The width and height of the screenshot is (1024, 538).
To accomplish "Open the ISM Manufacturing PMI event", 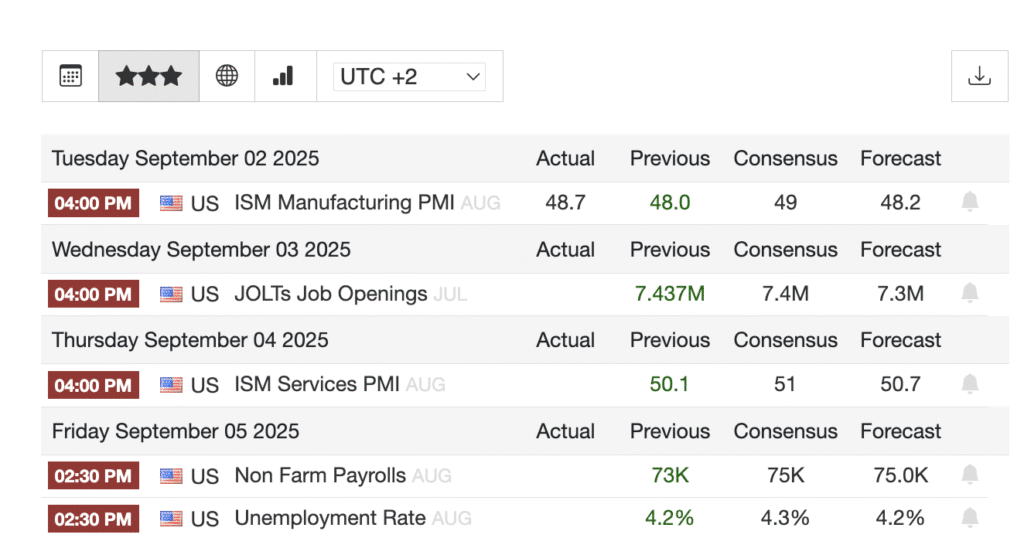I will point(344,203).
